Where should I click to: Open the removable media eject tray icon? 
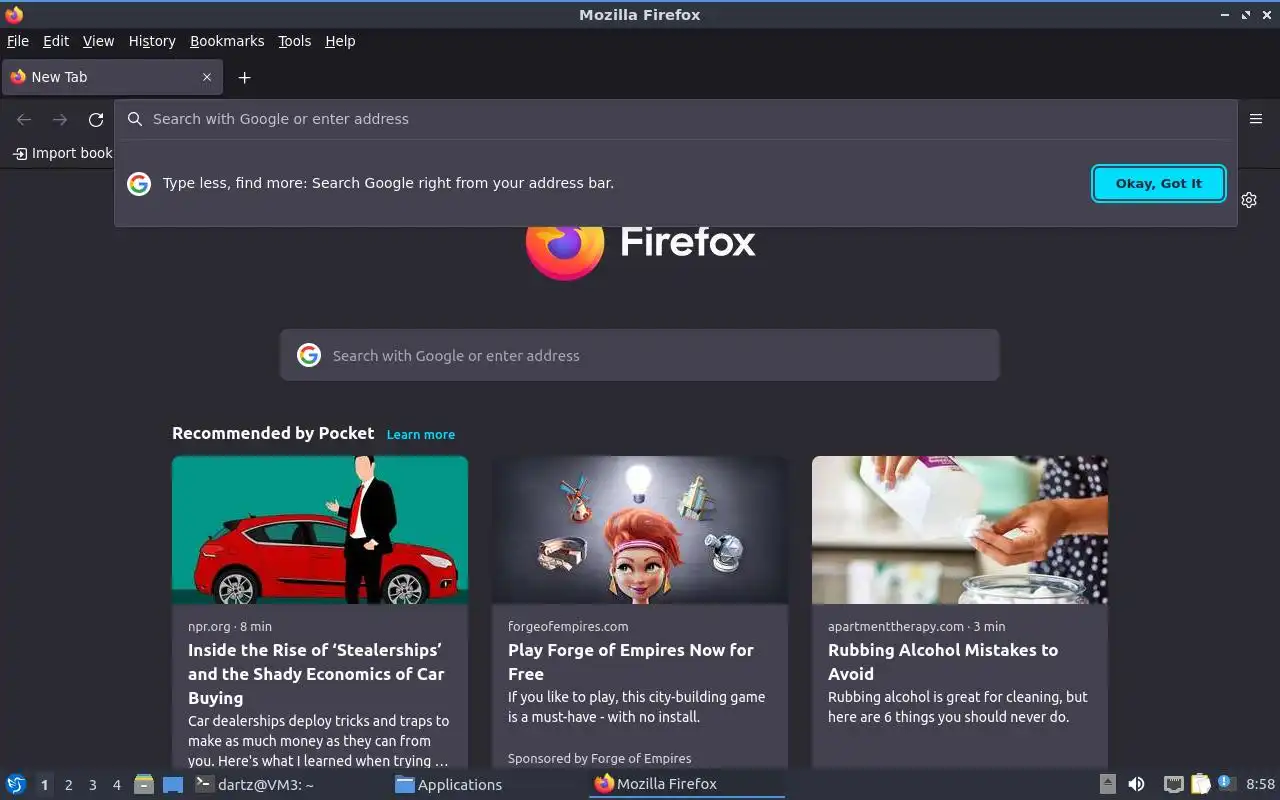[x=1107, y=784]
